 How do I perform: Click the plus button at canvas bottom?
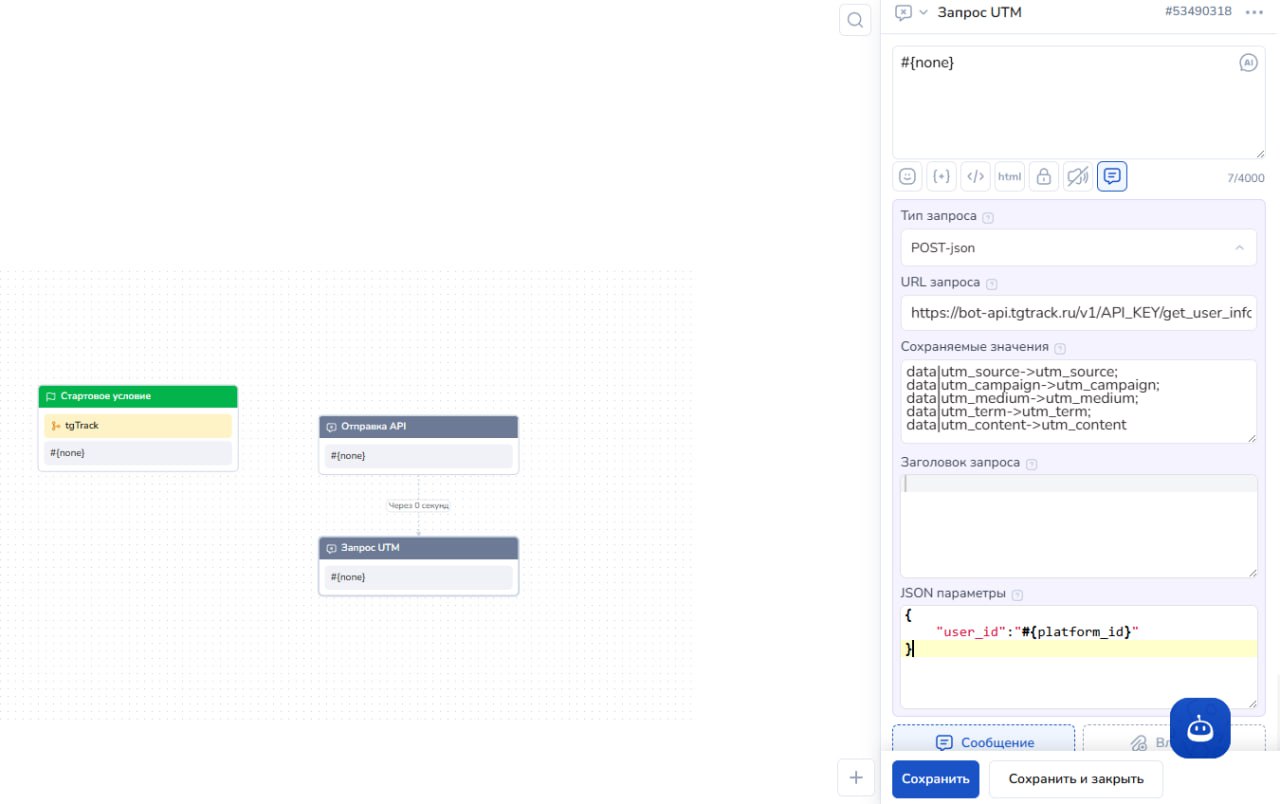click(x=855, y=777)
